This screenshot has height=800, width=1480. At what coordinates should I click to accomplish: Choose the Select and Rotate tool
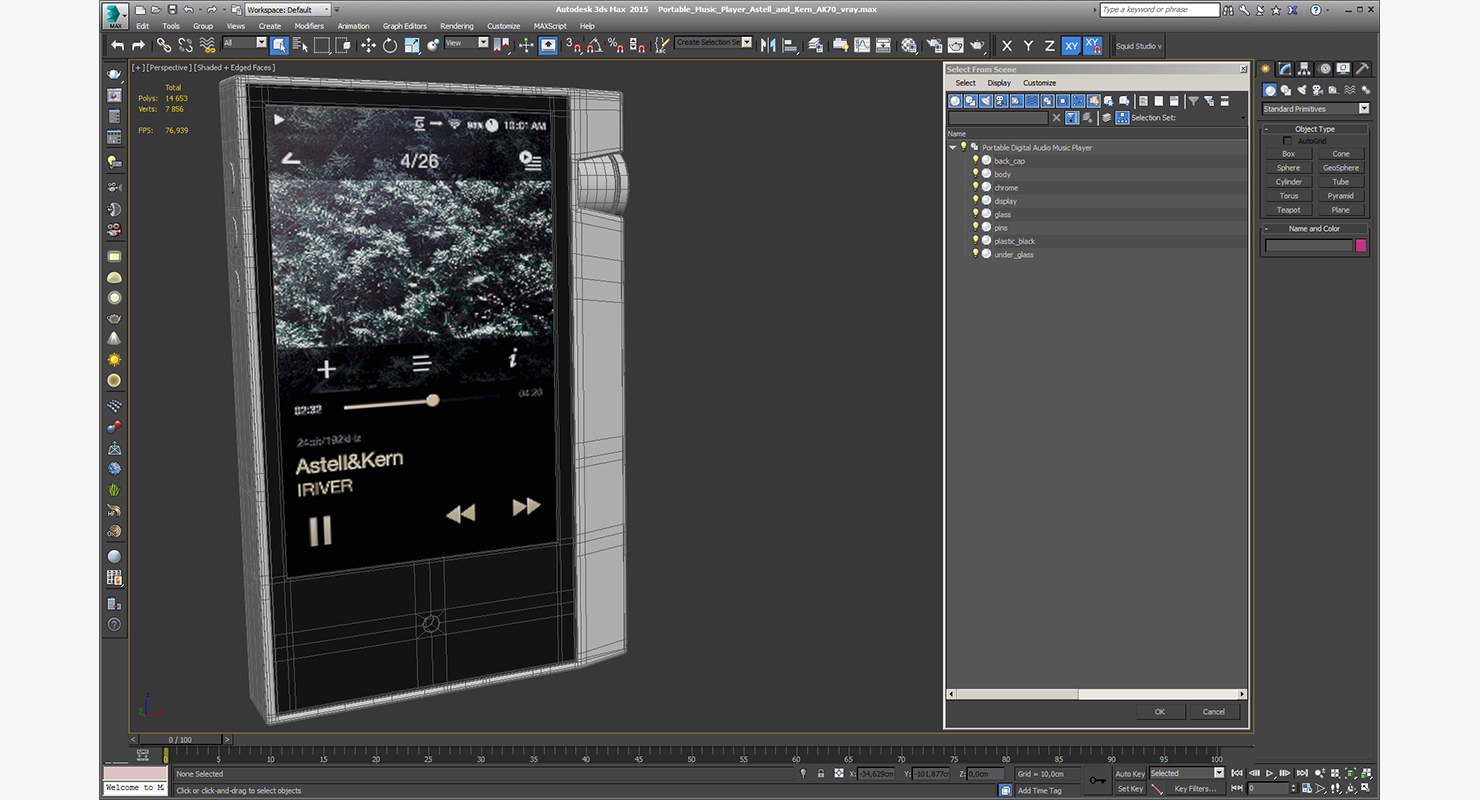(x=389, y=45)
